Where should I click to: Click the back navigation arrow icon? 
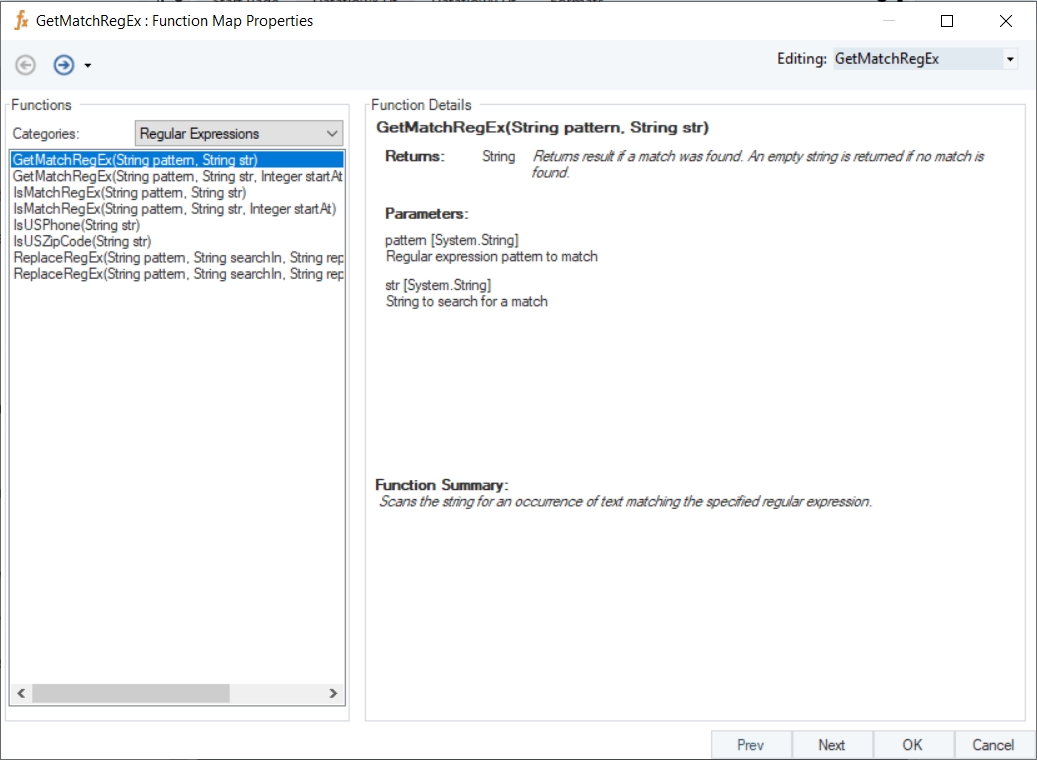pyautogui.click(x=26, y=65)
